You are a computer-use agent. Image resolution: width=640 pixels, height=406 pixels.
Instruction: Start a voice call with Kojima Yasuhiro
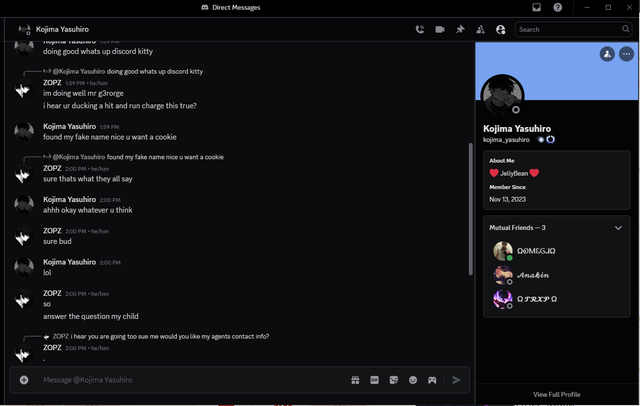coord(420,29)
